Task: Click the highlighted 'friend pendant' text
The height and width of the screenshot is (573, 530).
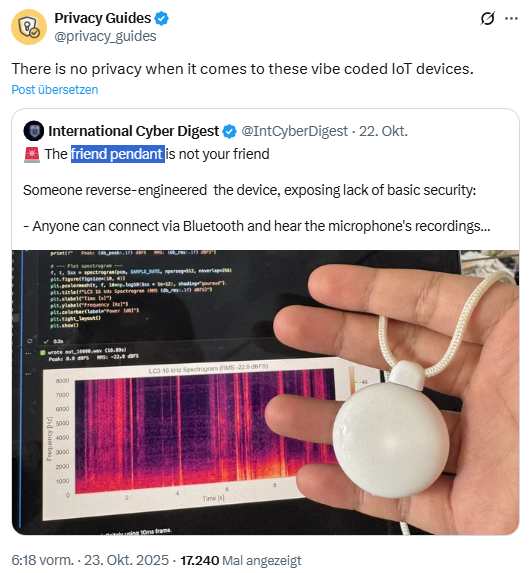Action: (x=118, y=154)
